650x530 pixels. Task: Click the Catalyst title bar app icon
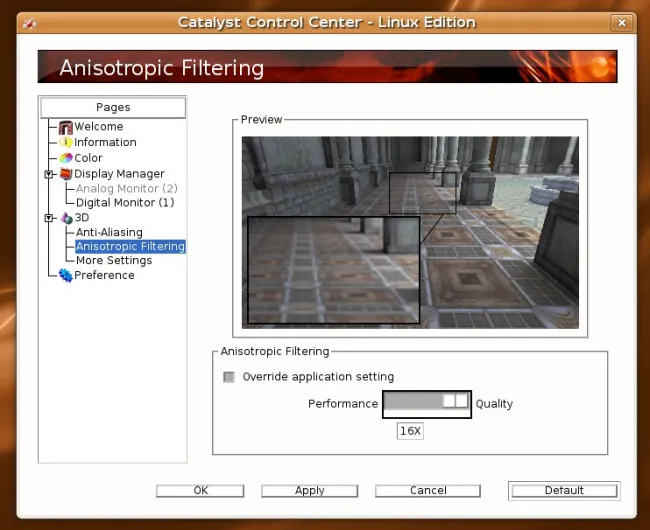pyautogui.click(x=29, y=23)
